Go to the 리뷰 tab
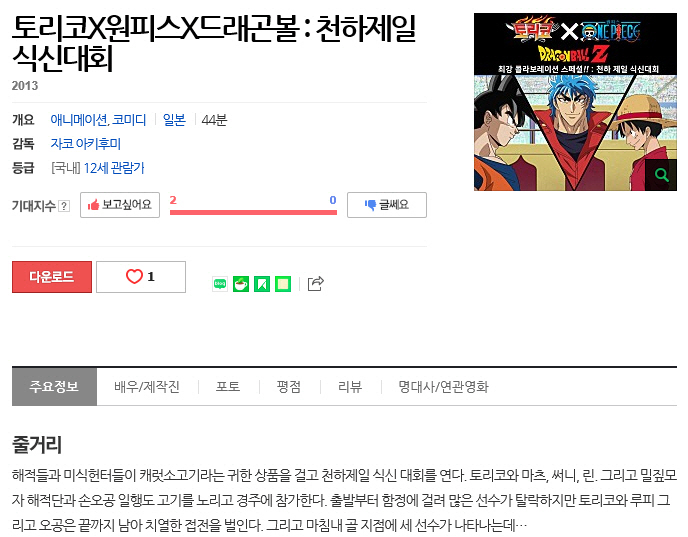This screenshot has width=688, height=537. pyautogui.click(x=350, y=387)
